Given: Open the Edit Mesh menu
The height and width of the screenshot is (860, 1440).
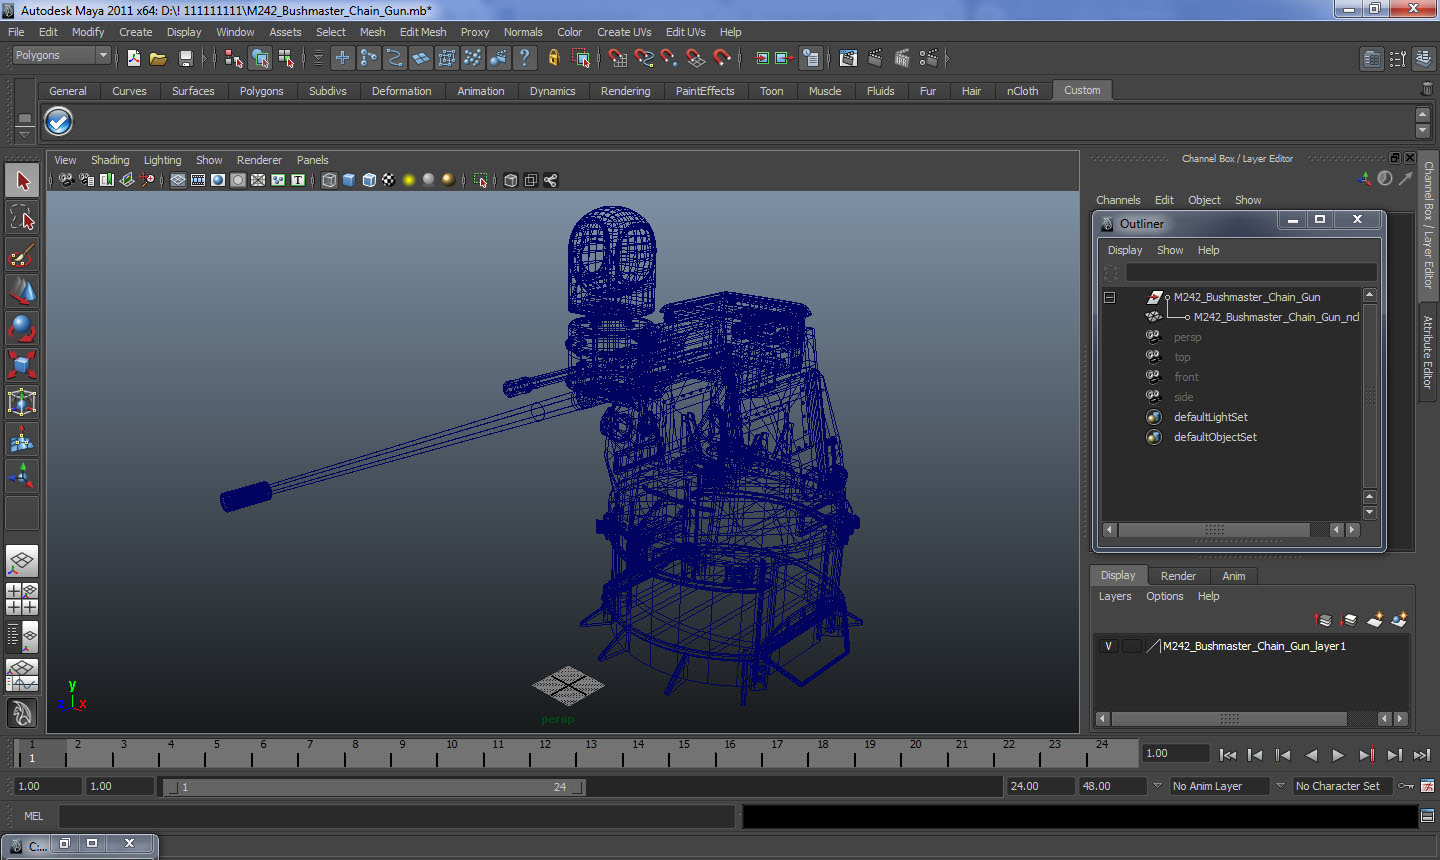Looking at the screenshot, I should (x=423, y=33).
